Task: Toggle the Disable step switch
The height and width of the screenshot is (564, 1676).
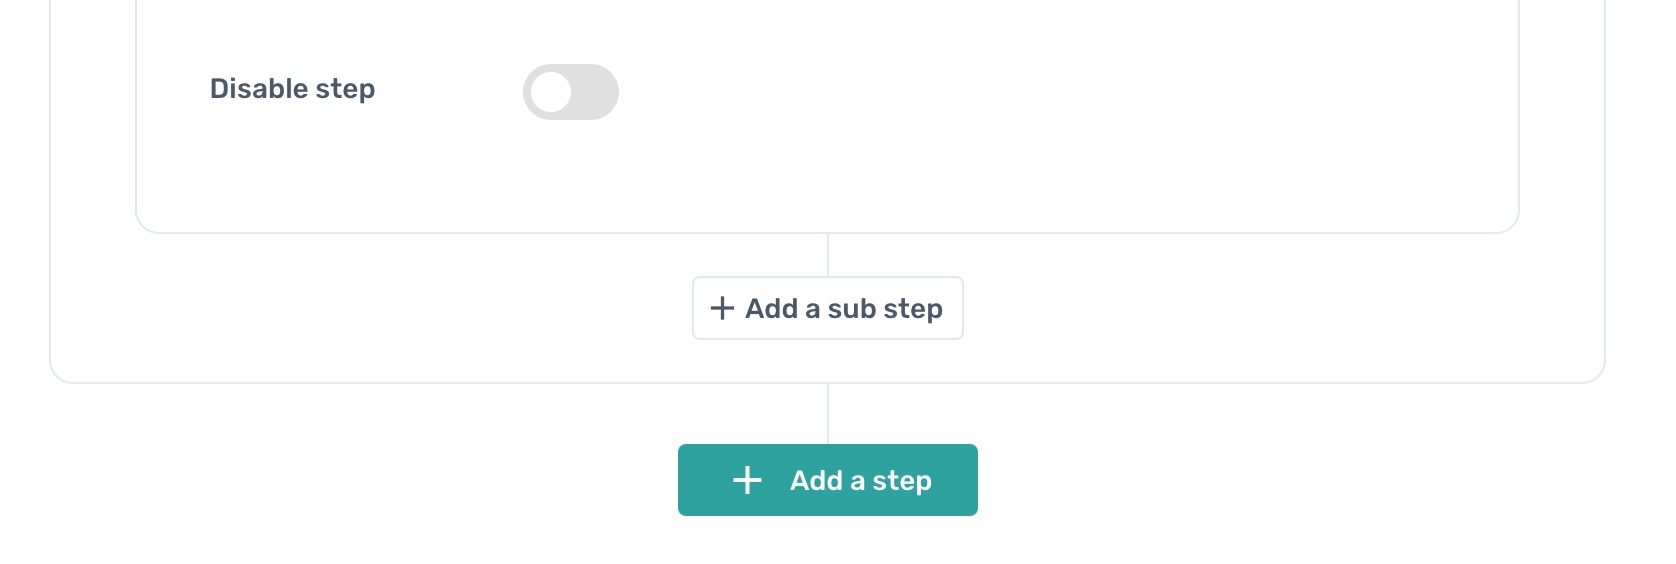Action: (570, 92)
